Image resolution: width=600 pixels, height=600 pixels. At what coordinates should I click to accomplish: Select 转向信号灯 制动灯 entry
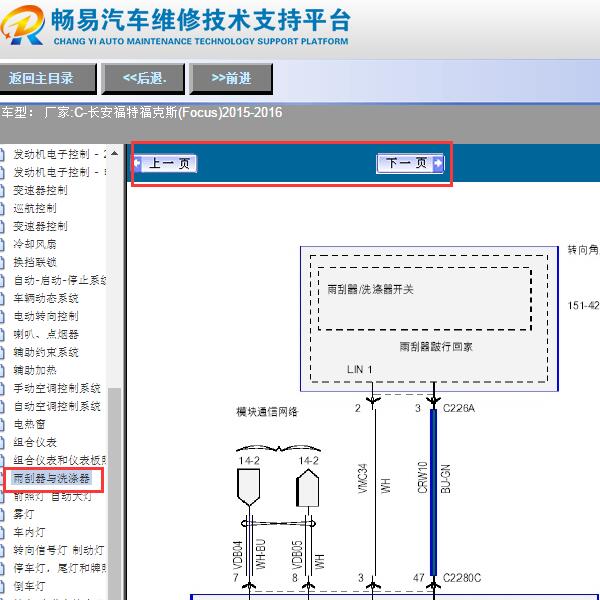pyautogui.click(x=59, y=550)
